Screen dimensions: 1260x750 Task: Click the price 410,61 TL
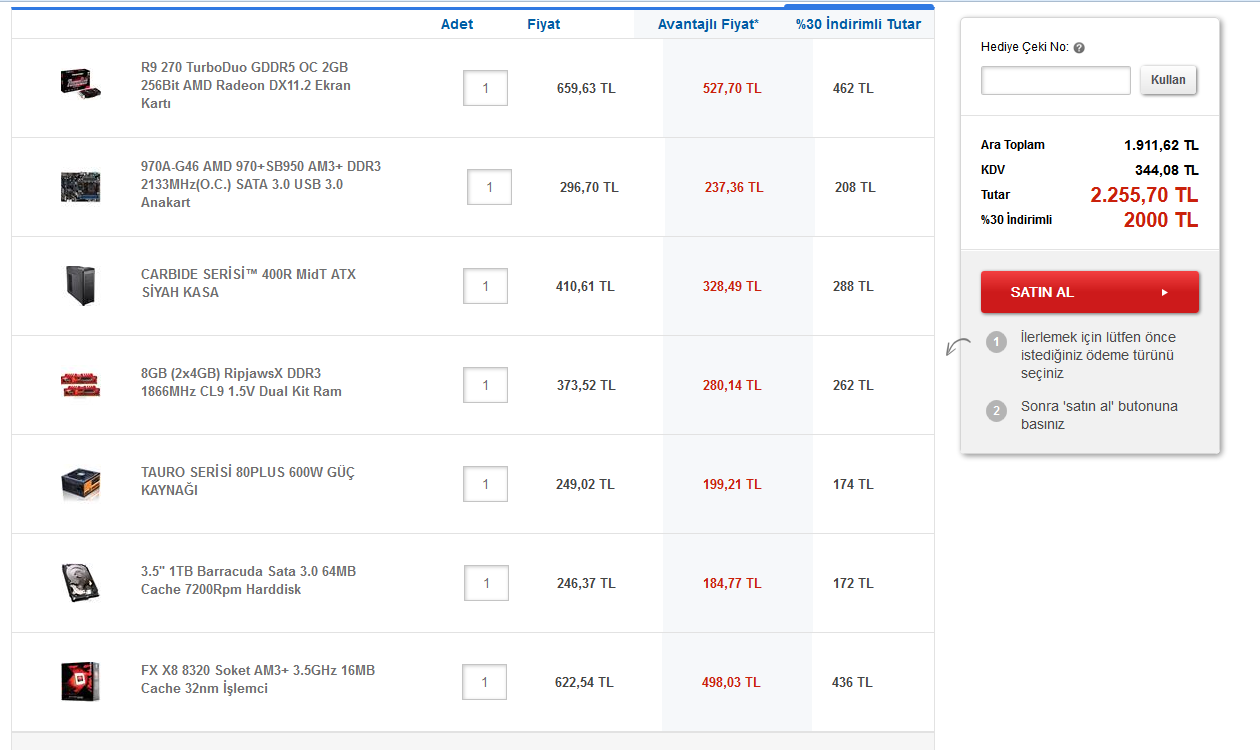pos(585,286)
